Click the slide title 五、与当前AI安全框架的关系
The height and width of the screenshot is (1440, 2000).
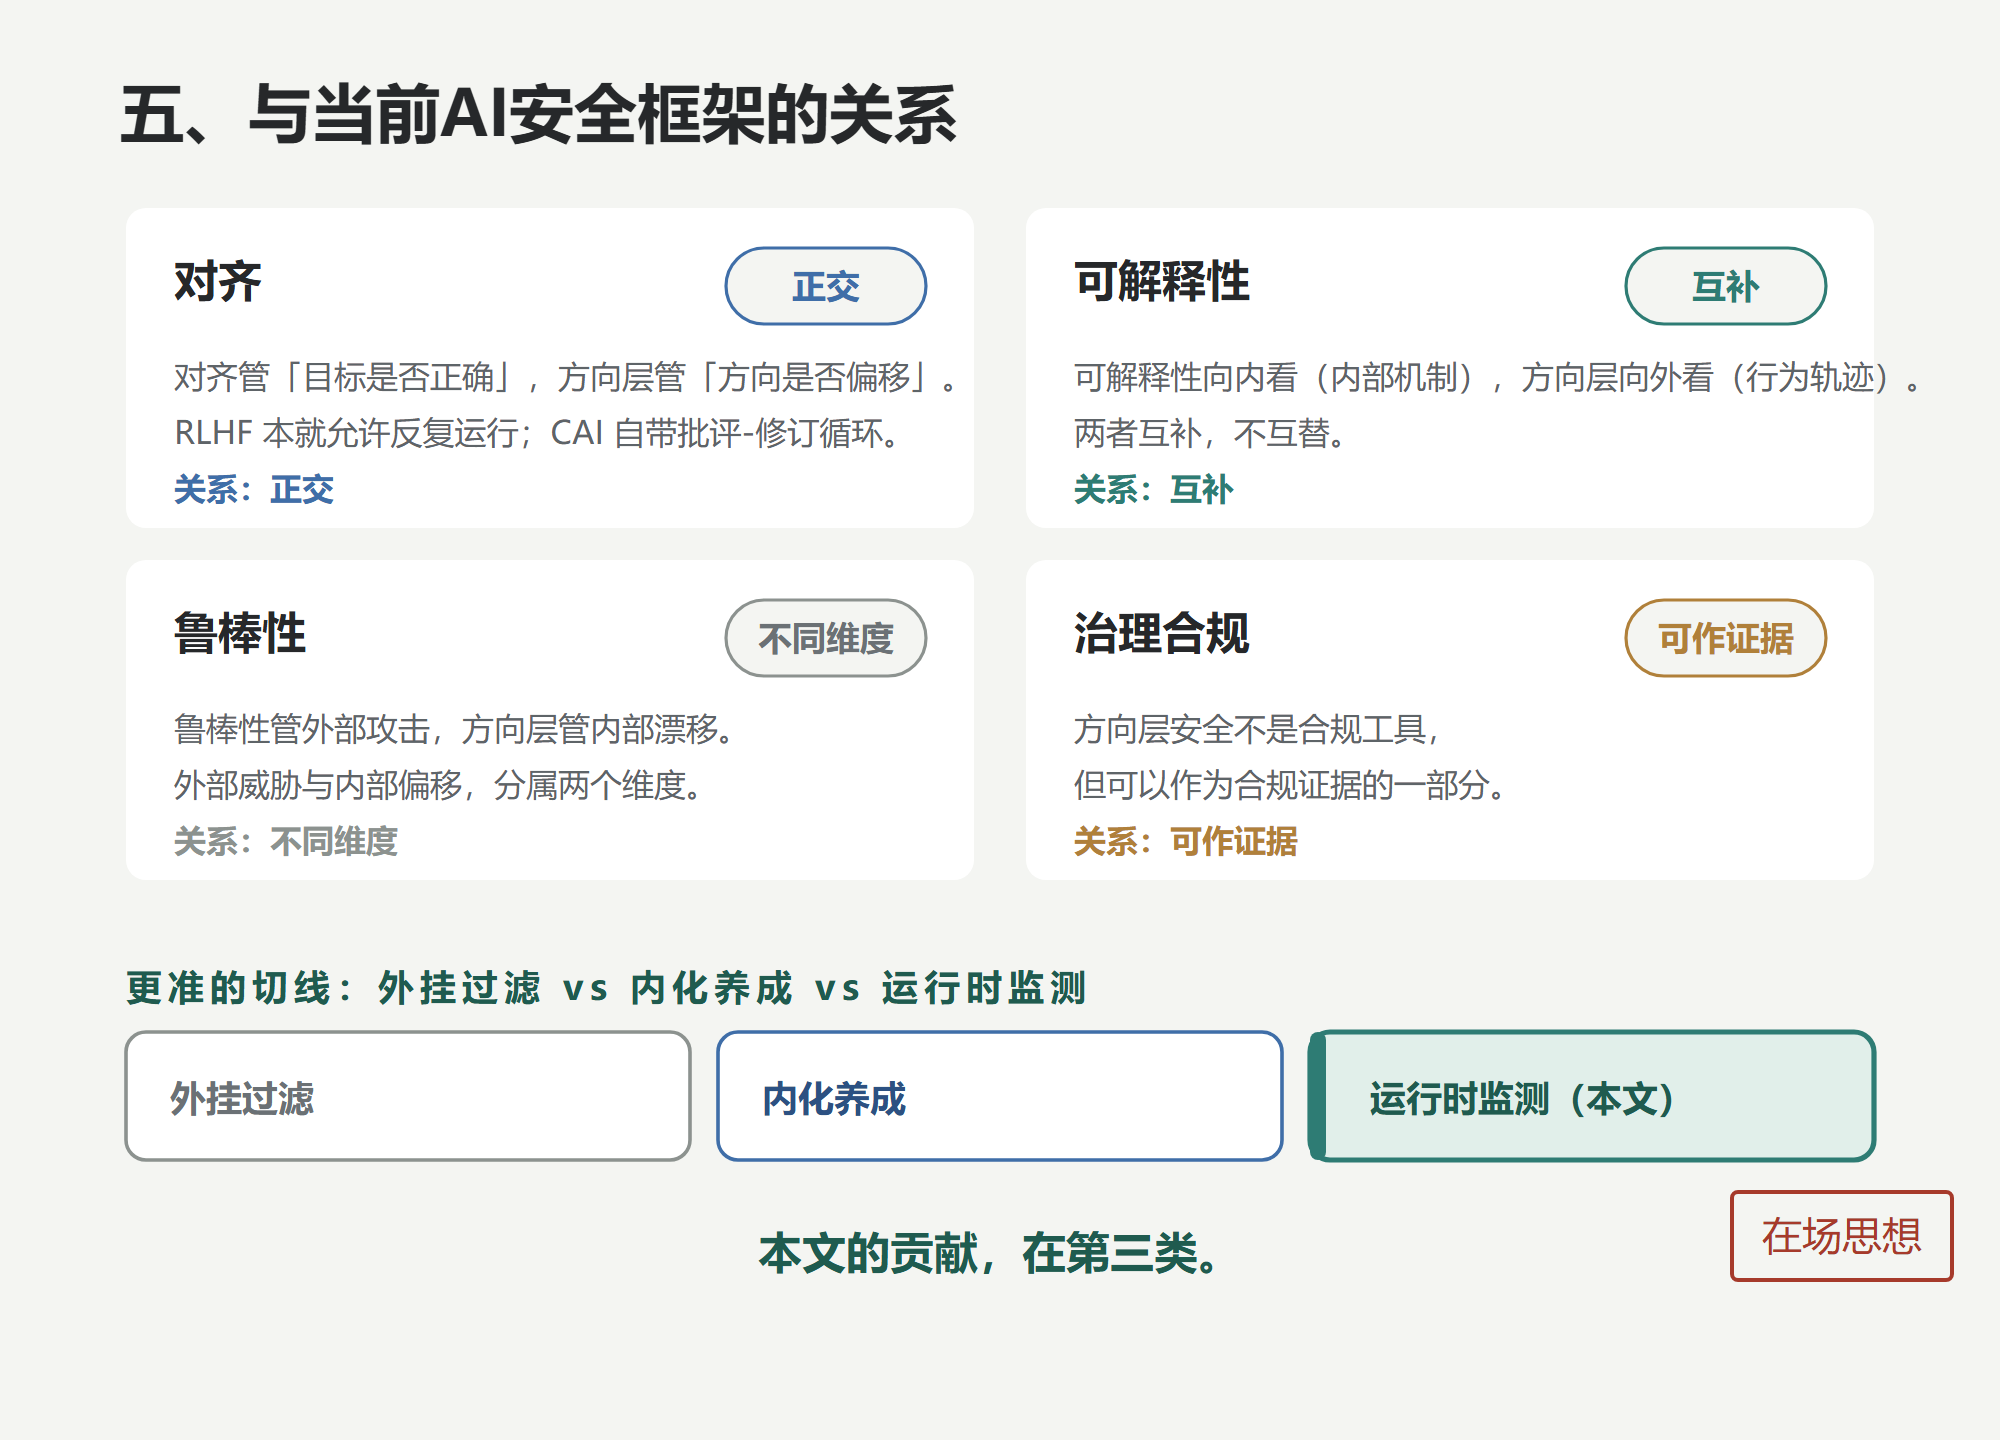click(539, 115)
